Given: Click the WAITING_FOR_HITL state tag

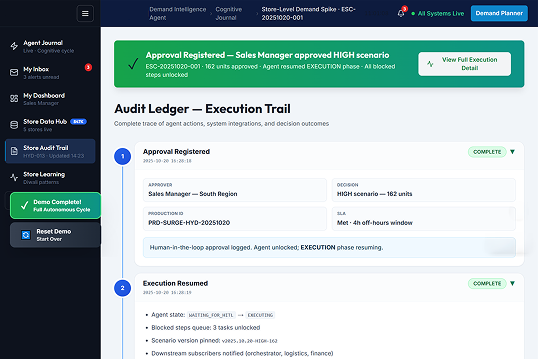Looking at the screenshot, I should [211, 315].
